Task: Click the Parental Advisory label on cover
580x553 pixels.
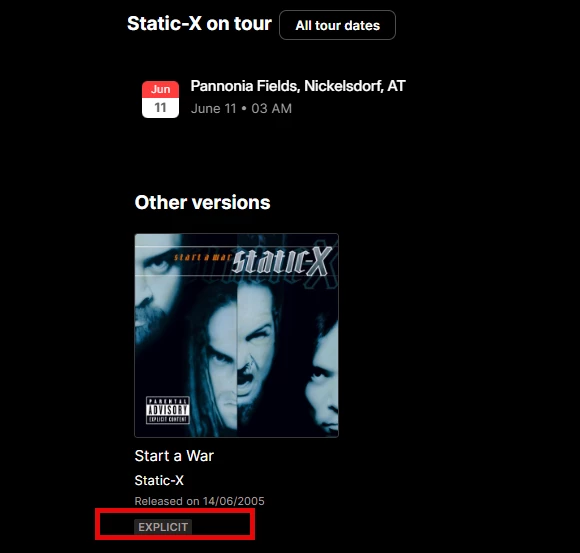Action: tap(168, 410)
